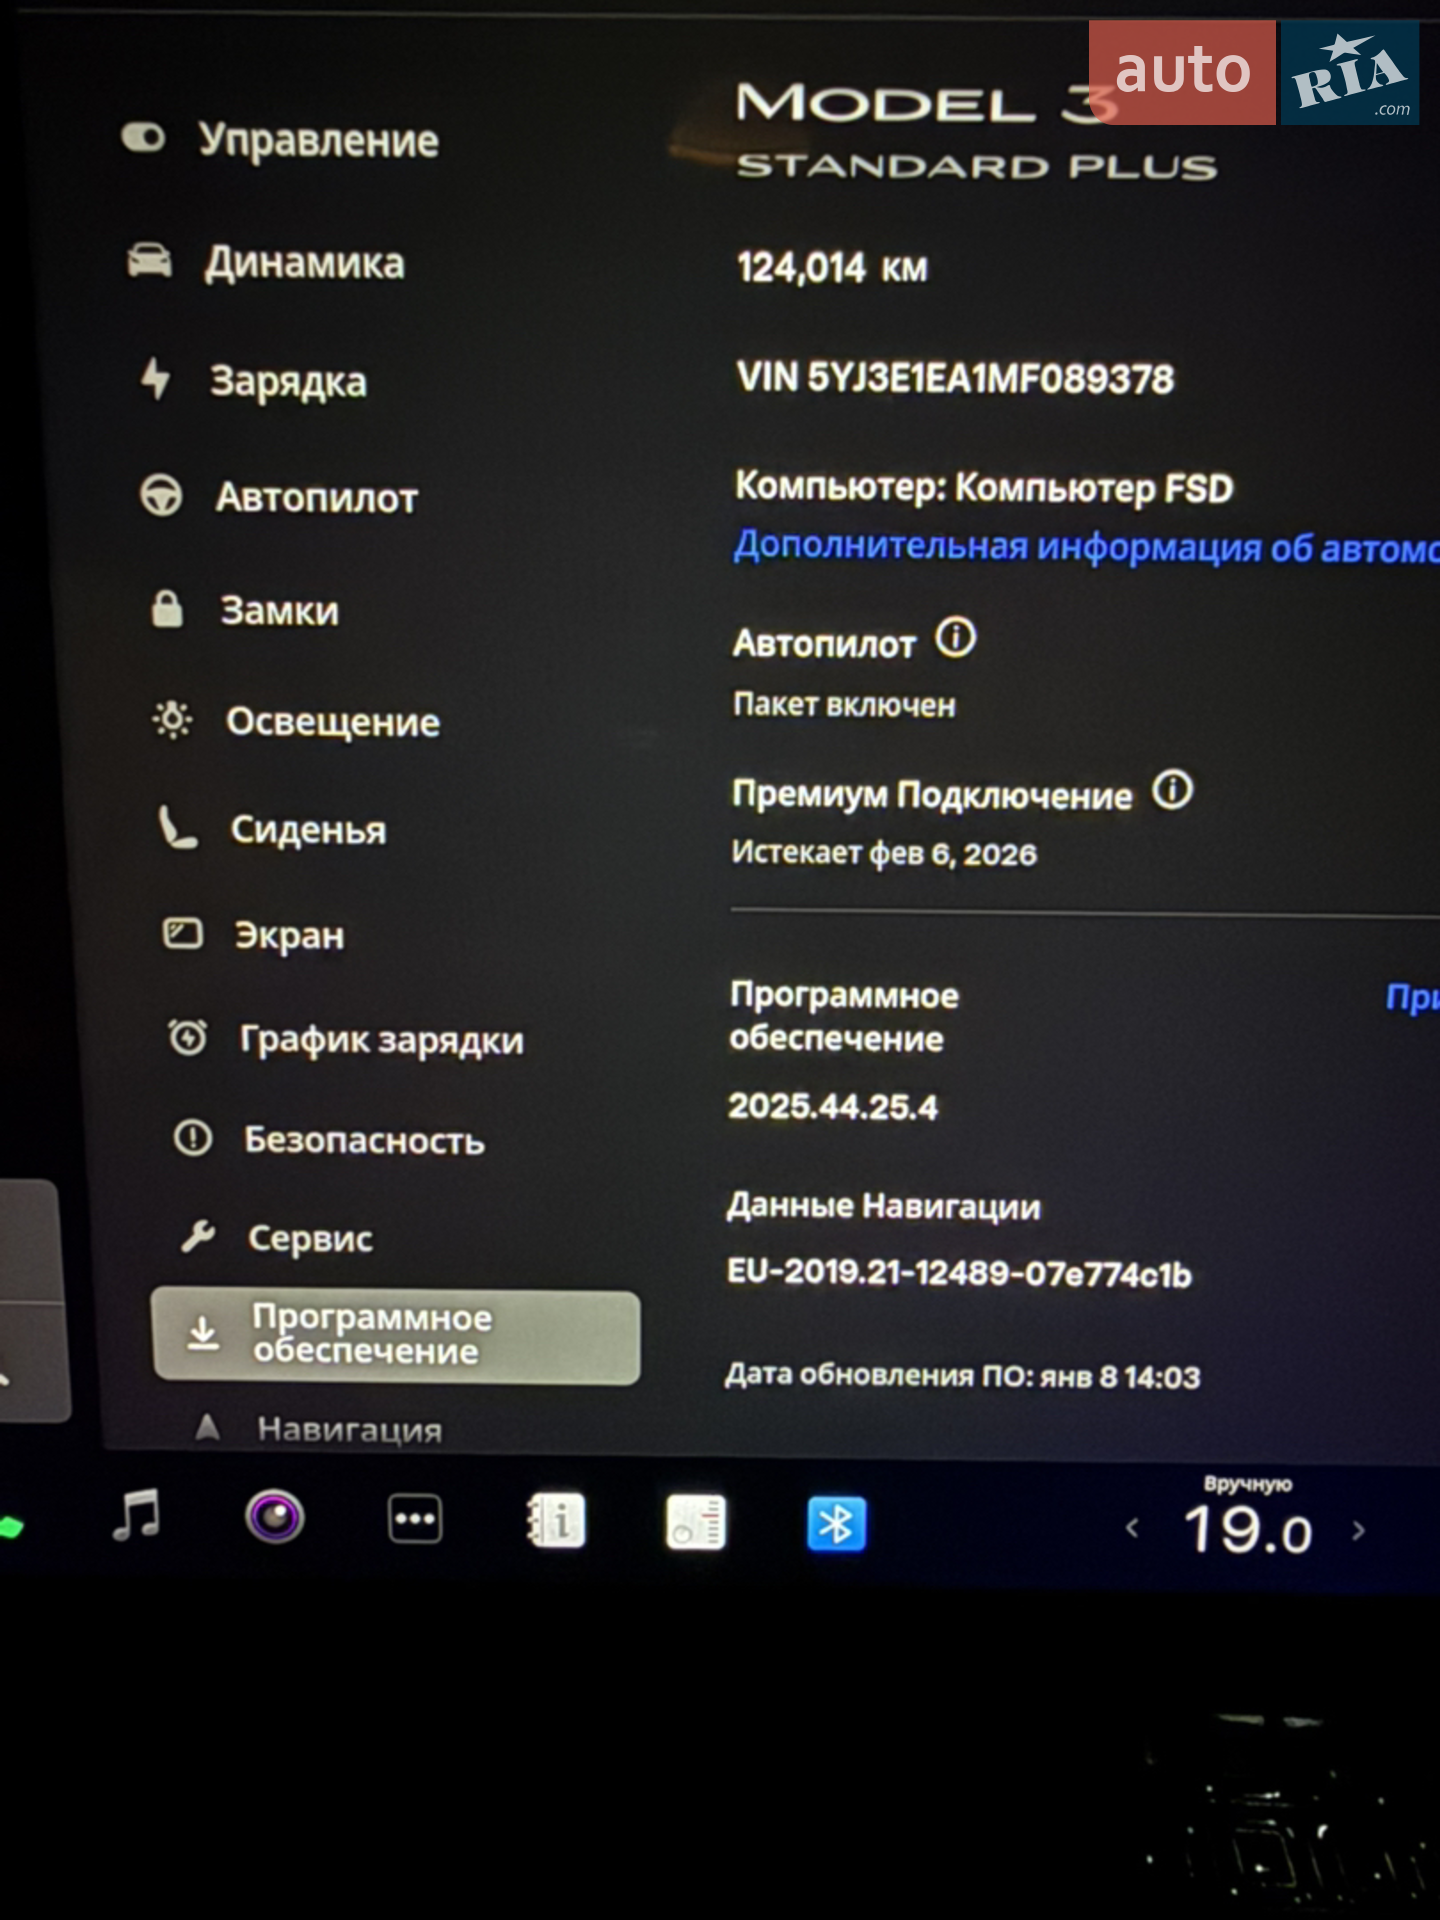Tap the toggle icon beside Управление
Image resolution: width=1440 pixels, height=1920 pixels.
pyautogui.click(x=143, y=137)
